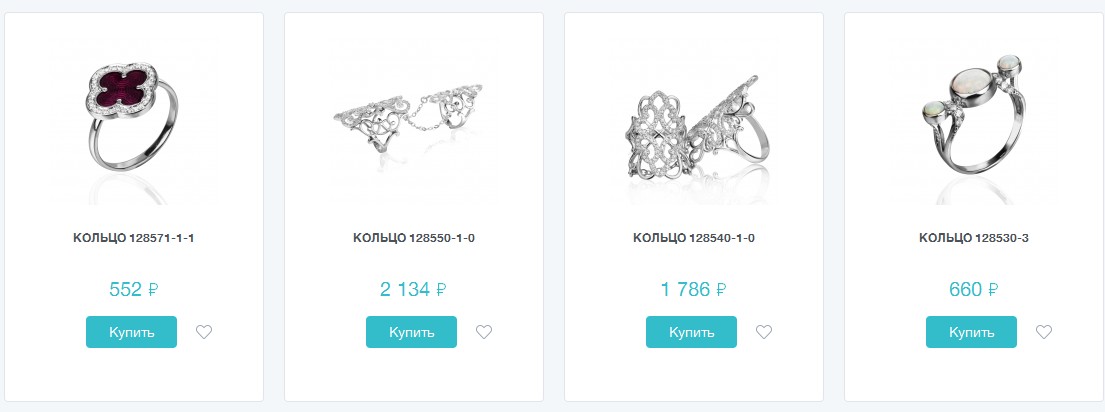Click the heart icon for ring 128550-1-0

click(x=484, y=332)
